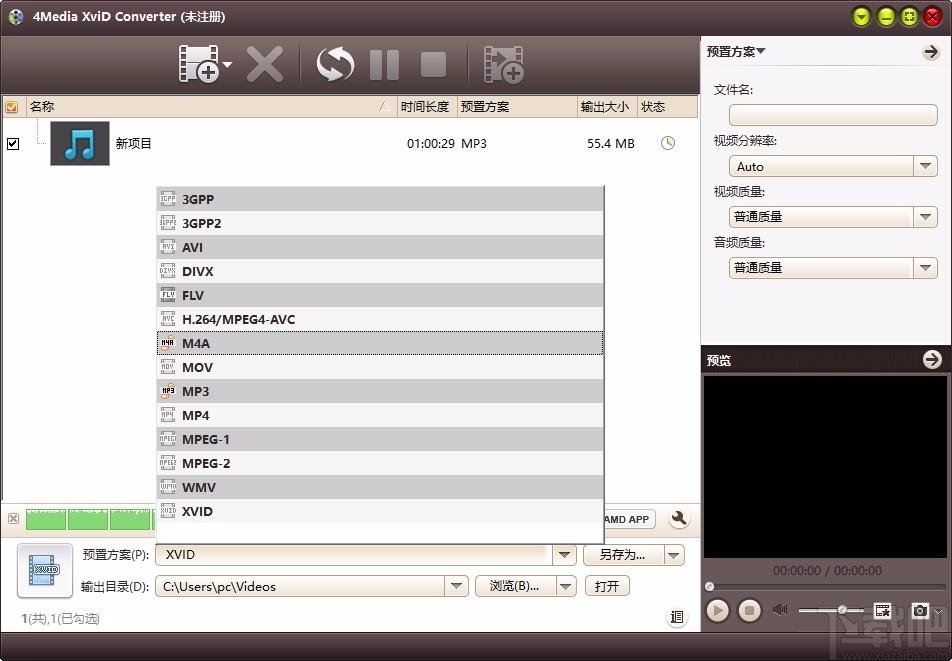This screenshot has width=952, height=661.
Task: Open the arrow next to 另存为...
Action: click(x=673, y=555)
